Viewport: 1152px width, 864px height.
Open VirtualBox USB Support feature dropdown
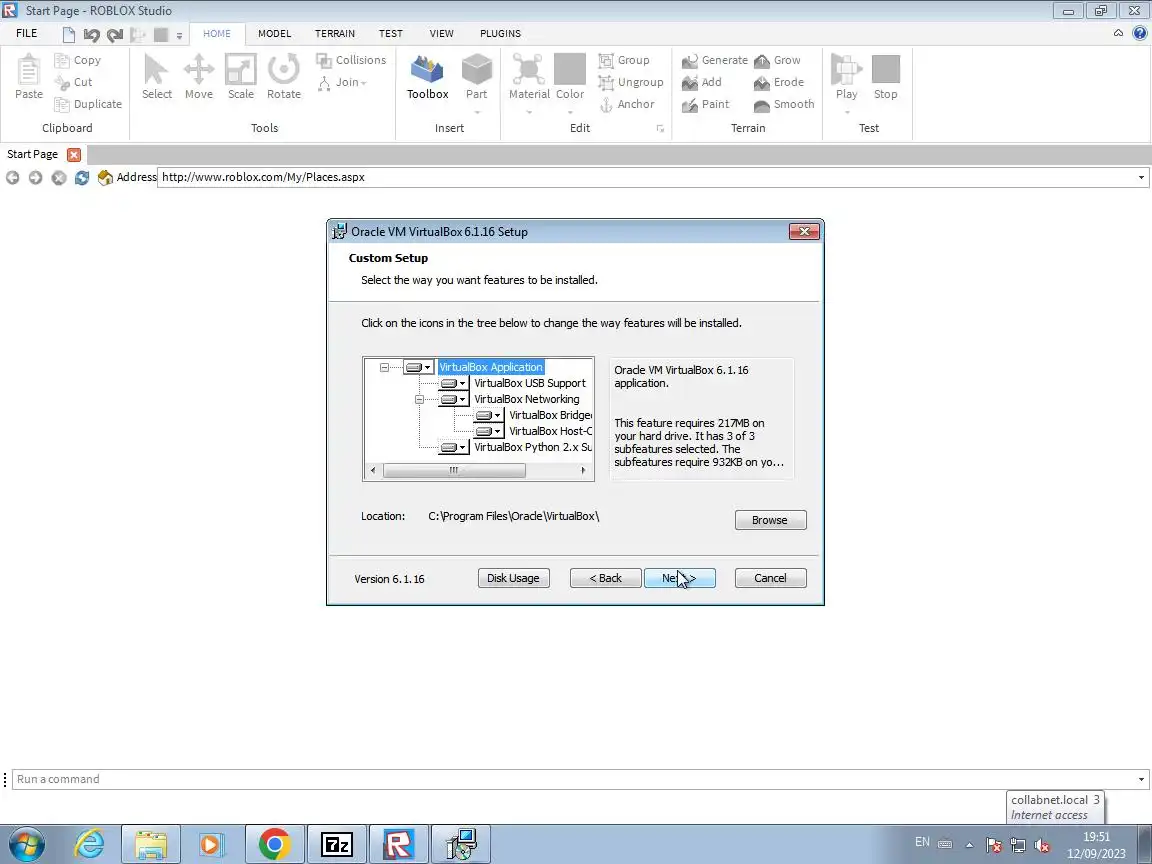[453, 384]
